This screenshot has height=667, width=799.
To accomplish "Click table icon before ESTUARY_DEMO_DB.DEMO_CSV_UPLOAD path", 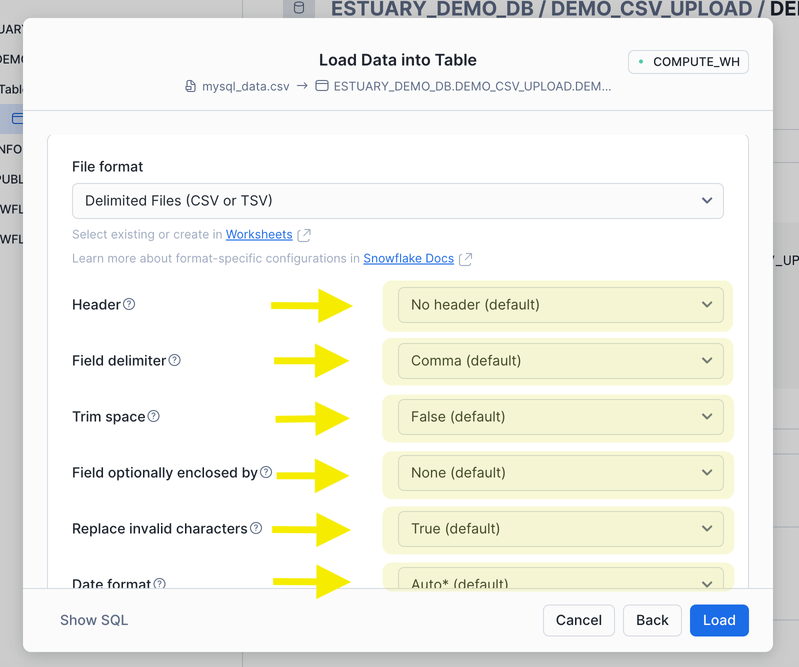I will [x=322, y=86].
